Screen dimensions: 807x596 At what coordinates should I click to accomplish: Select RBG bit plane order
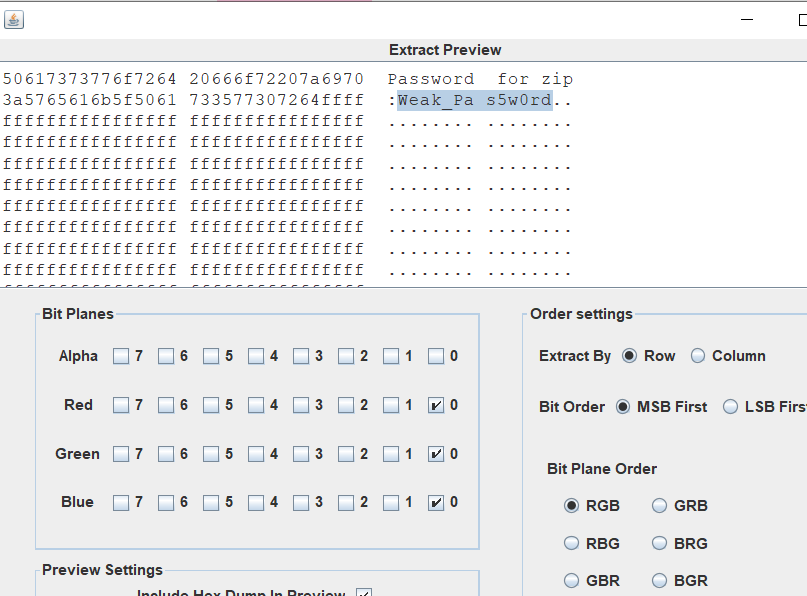pos(572,543)
